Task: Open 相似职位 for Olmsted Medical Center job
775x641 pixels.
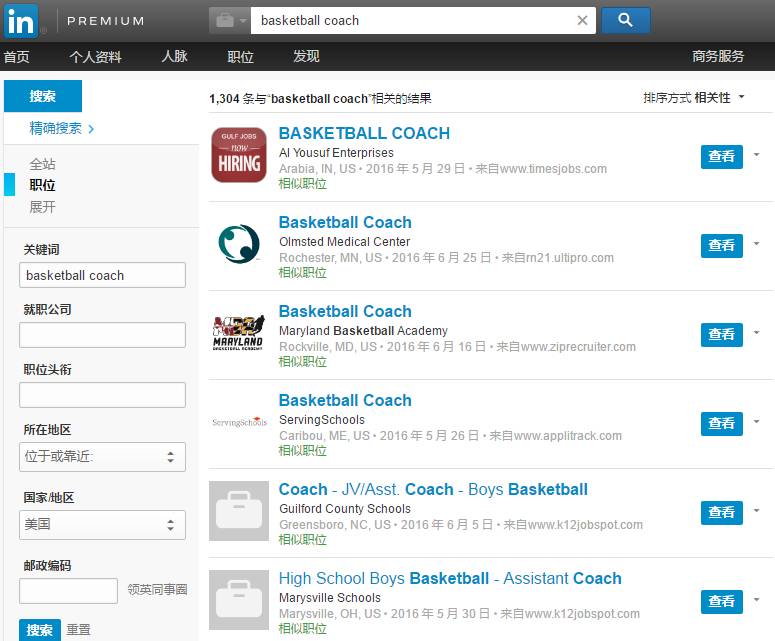Action: (302, 273)
